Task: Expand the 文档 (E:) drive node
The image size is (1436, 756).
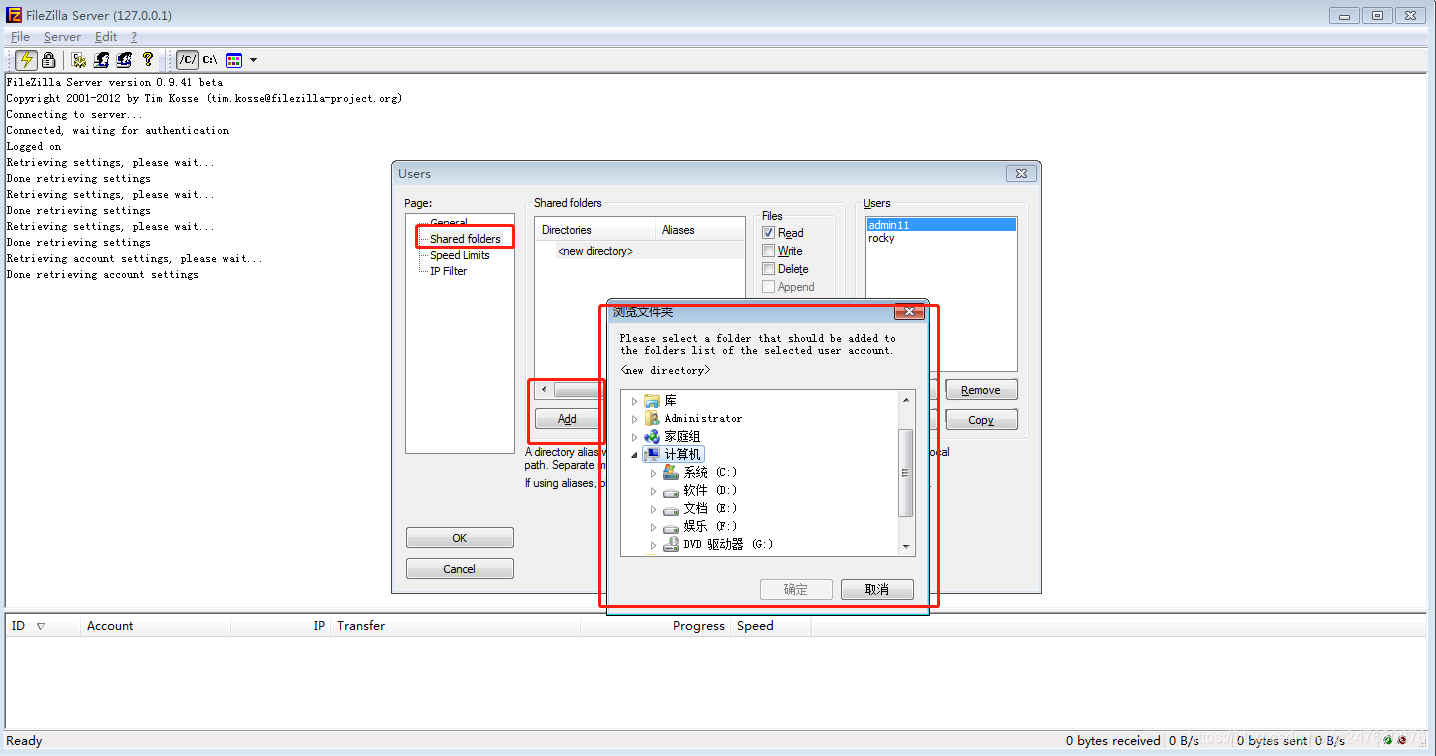Action: coord(654,509)
